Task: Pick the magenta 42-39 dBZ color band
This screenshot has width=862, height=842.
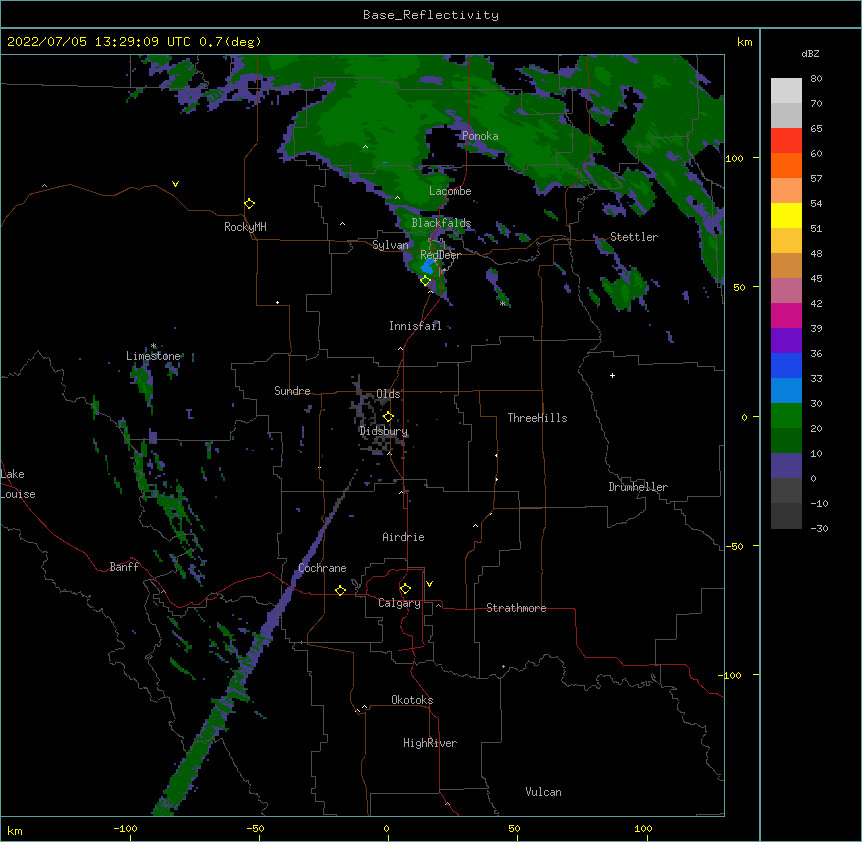Action: 786,315
